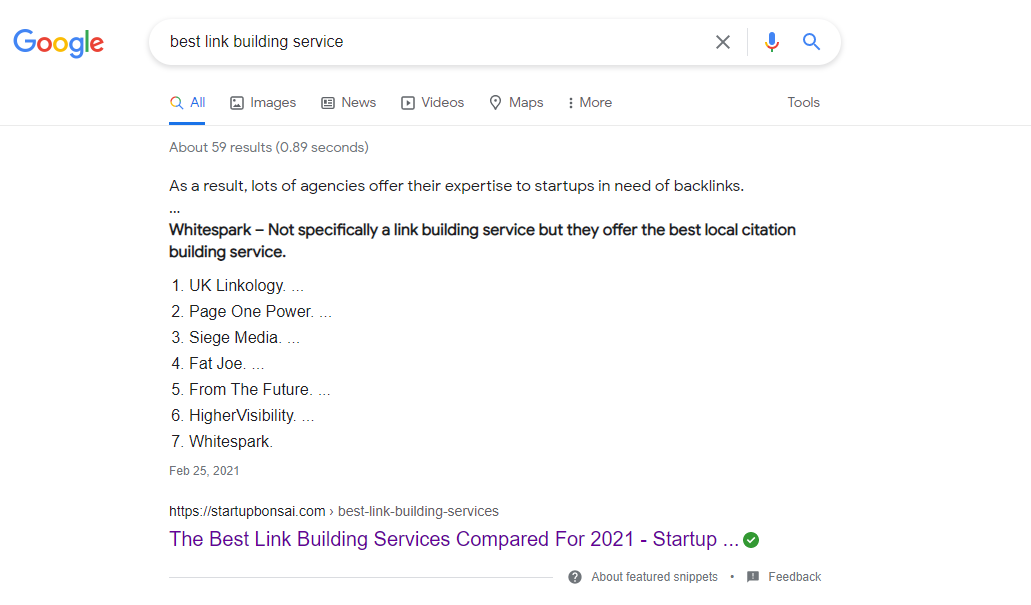Open the search Tools menu
This screenshot has height=605, width=1031.
point(803,102)
